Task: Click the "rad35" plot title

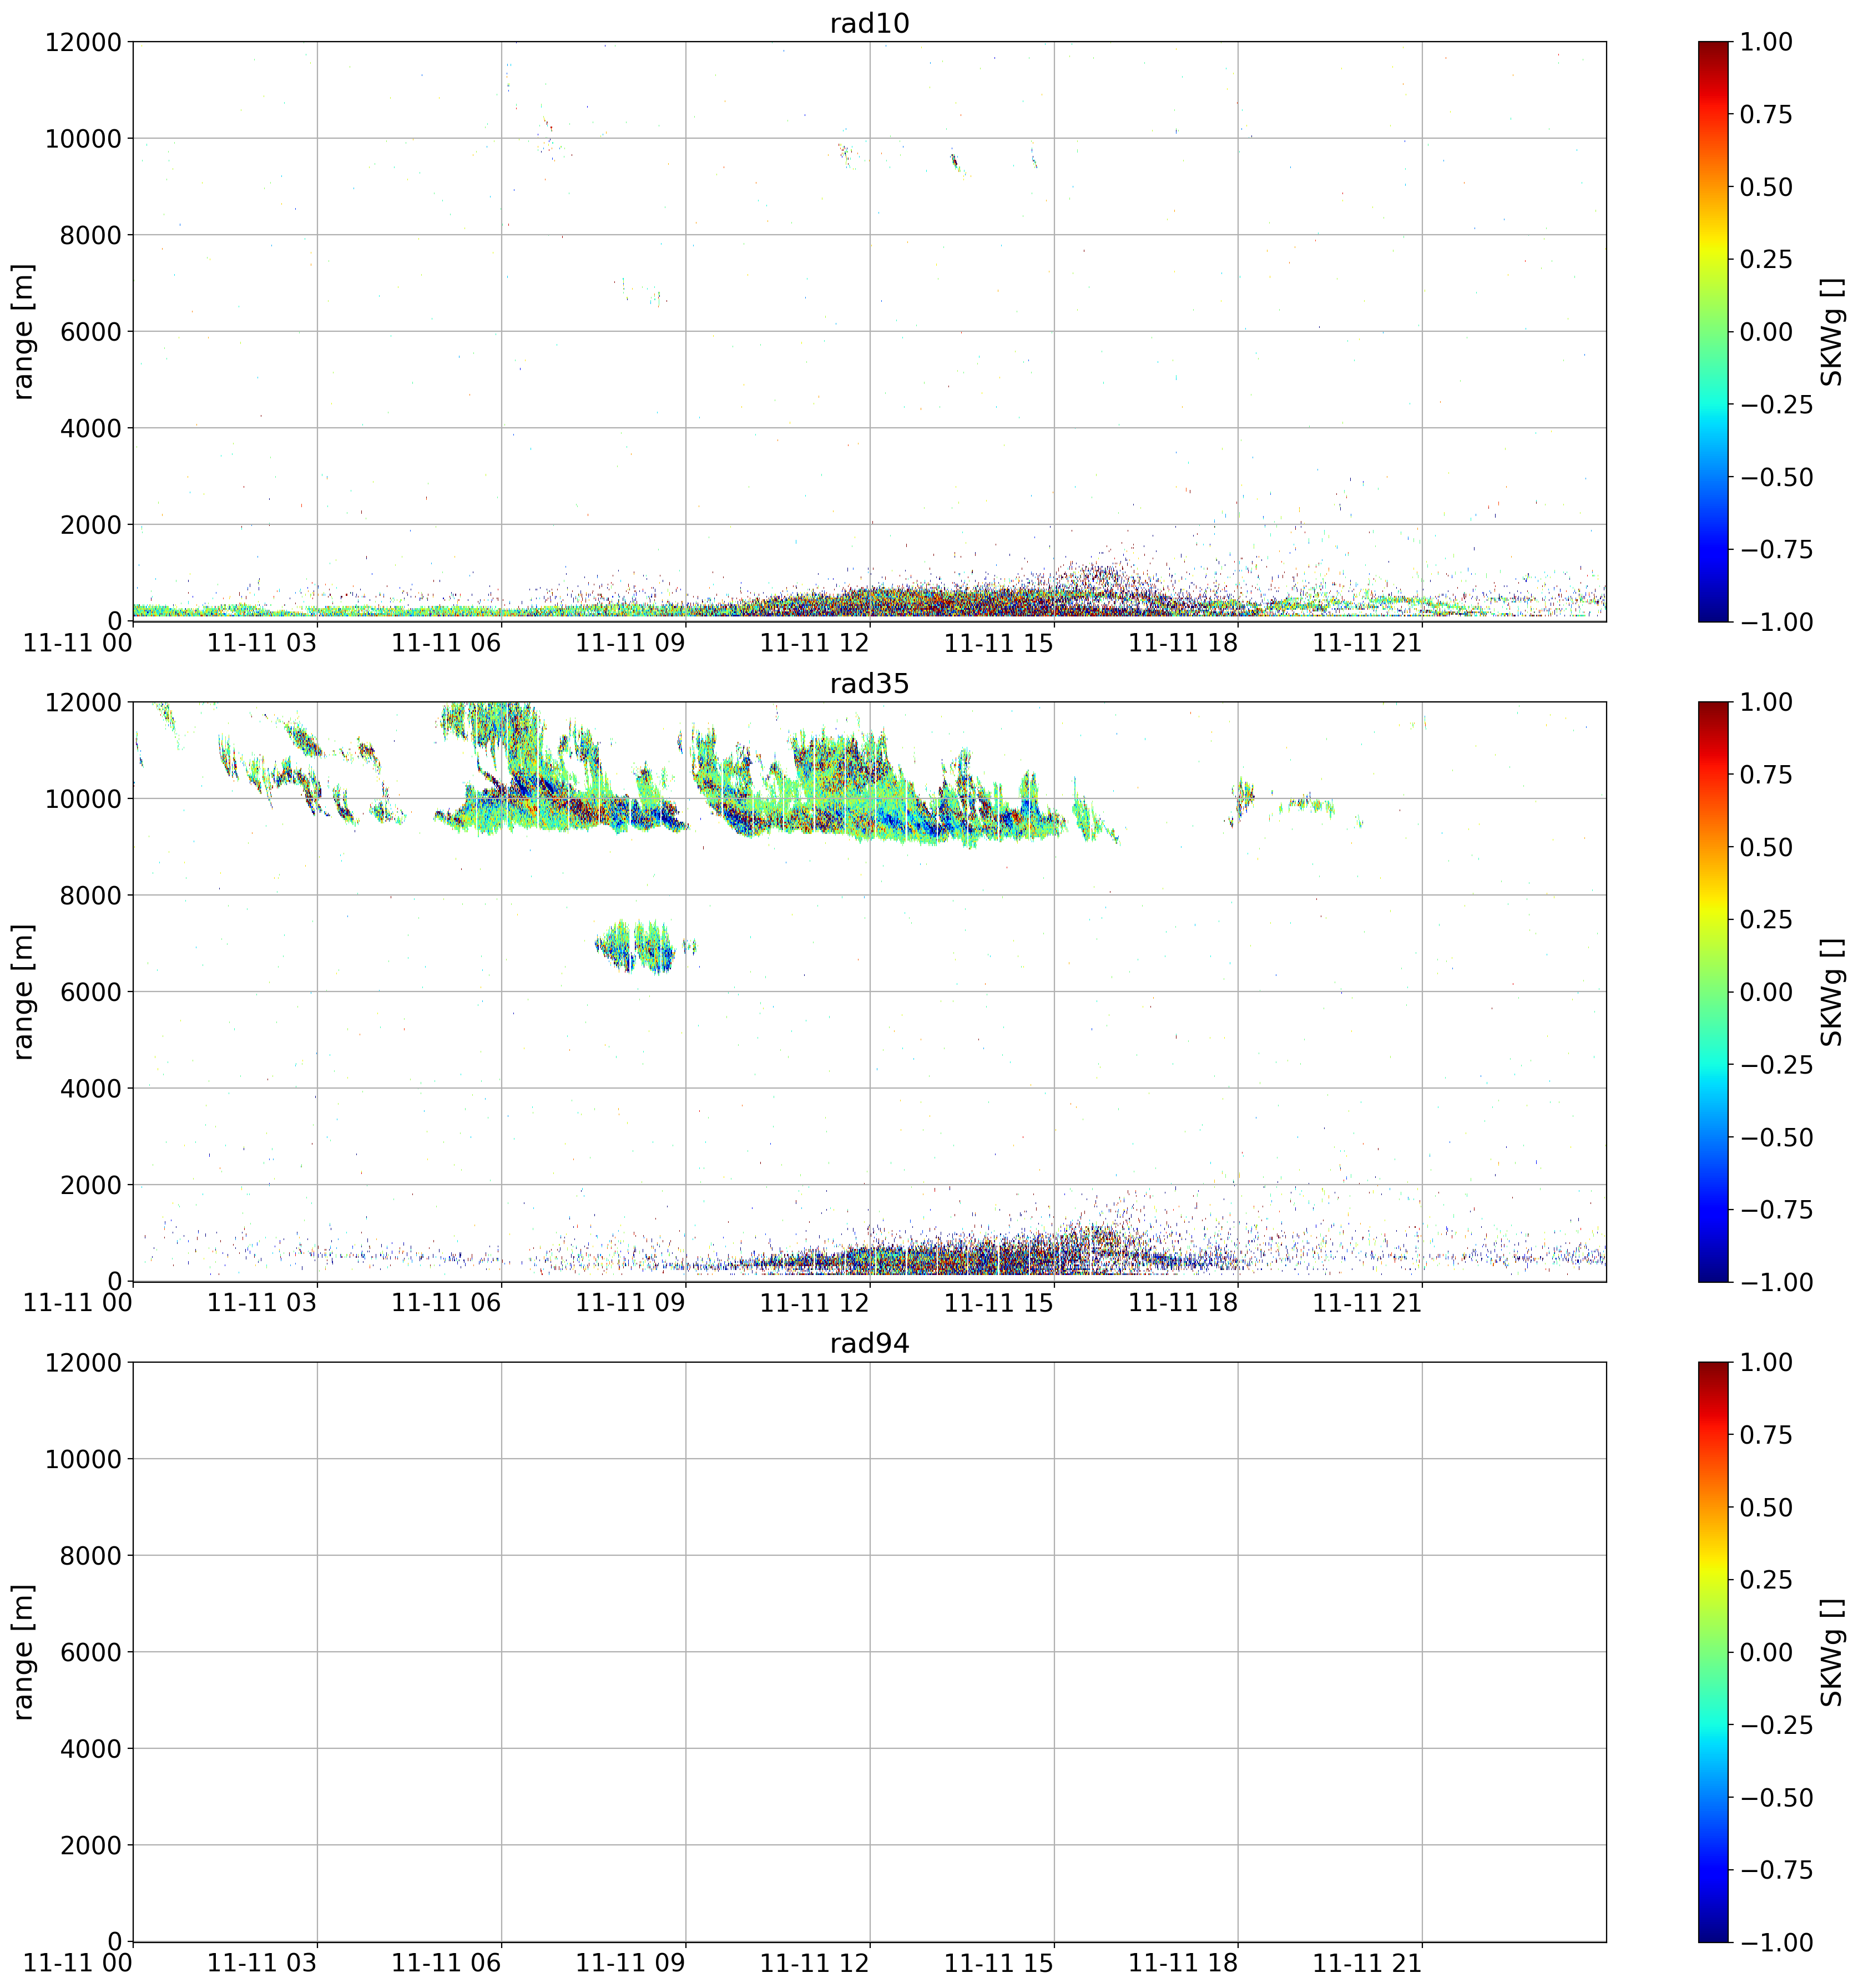Action: pos(869,683)
